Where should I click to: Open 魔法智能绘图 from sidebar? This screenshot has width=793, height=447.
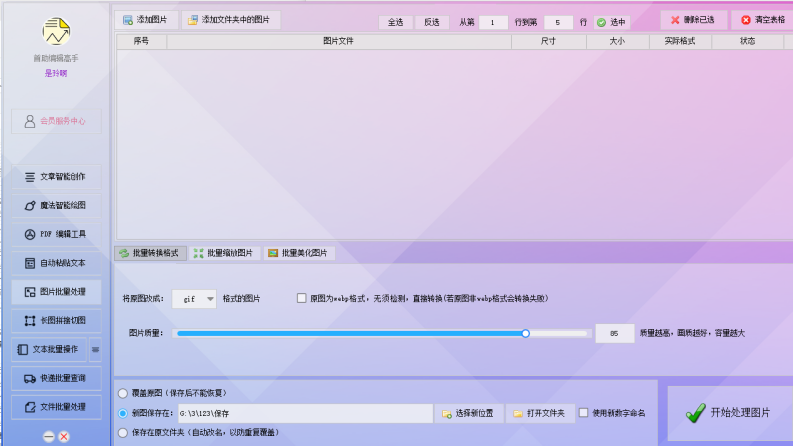pos(56,206)
